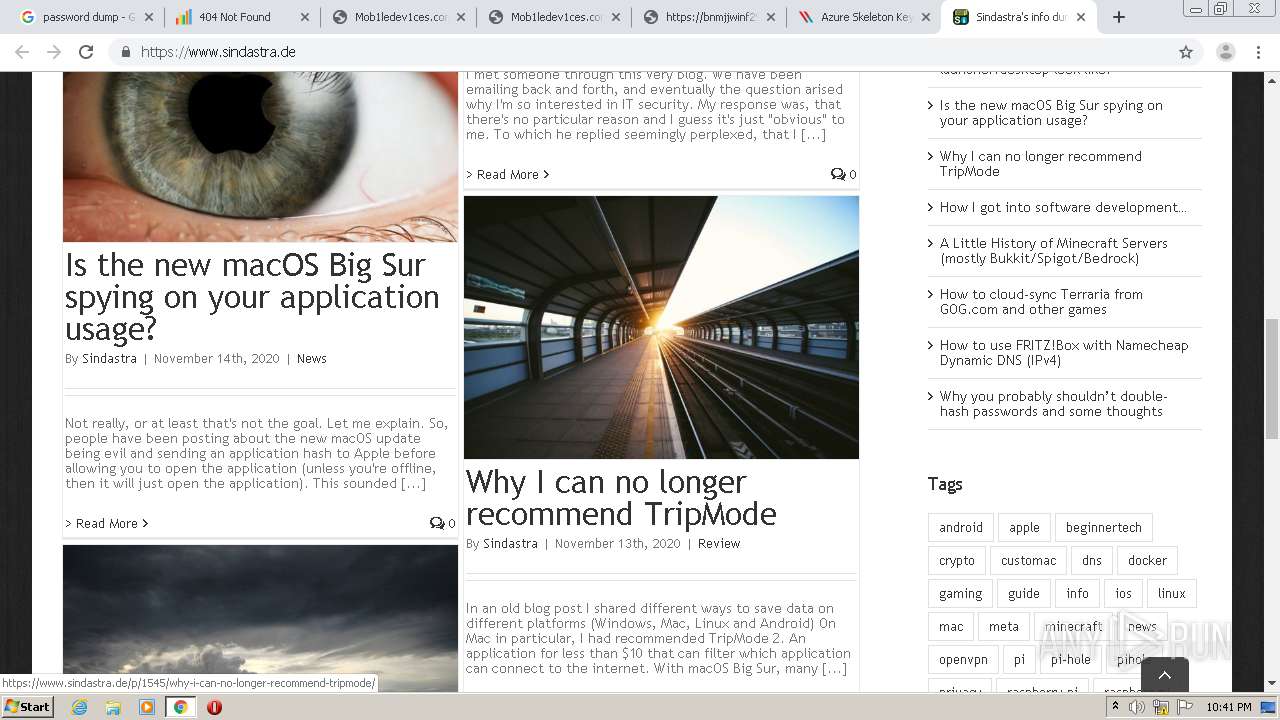This screenshot has width=1280, height=720.
Task: Click Read More under the IT security post
Action: (x=508, y=174)
